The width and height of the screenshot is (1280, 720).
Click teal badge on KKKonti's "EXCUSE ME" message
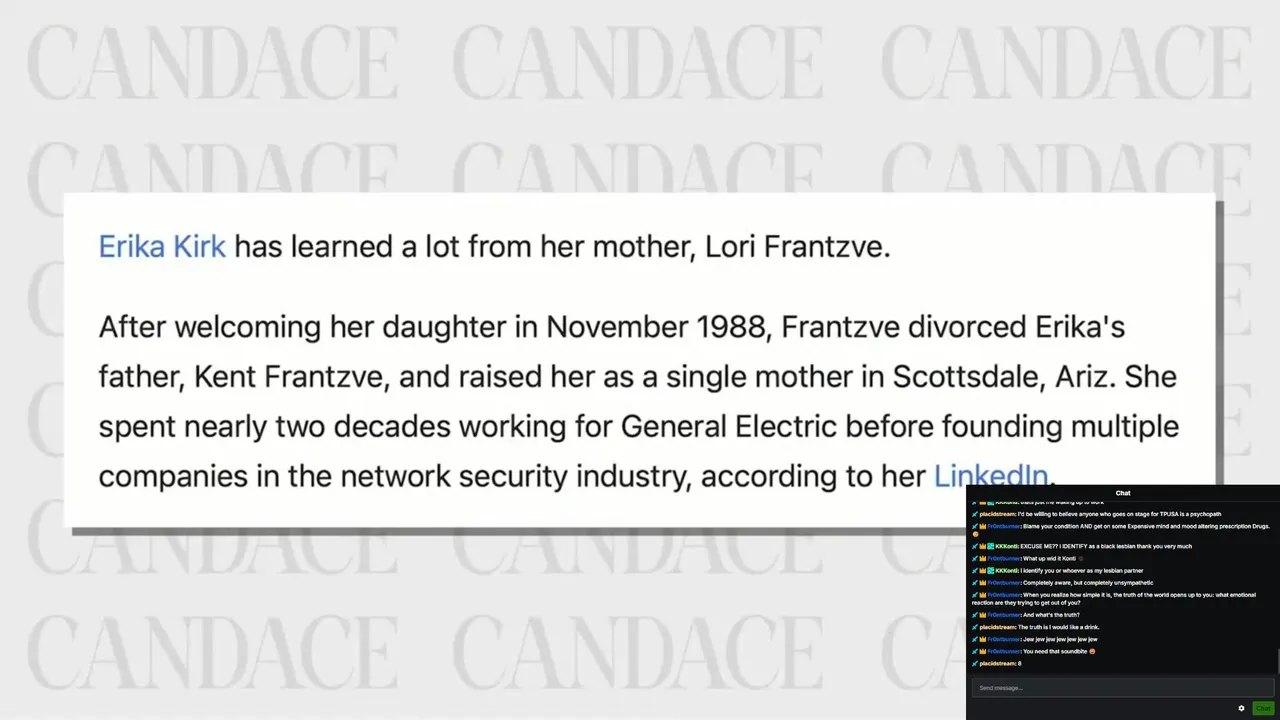click(x=990, y=547)
